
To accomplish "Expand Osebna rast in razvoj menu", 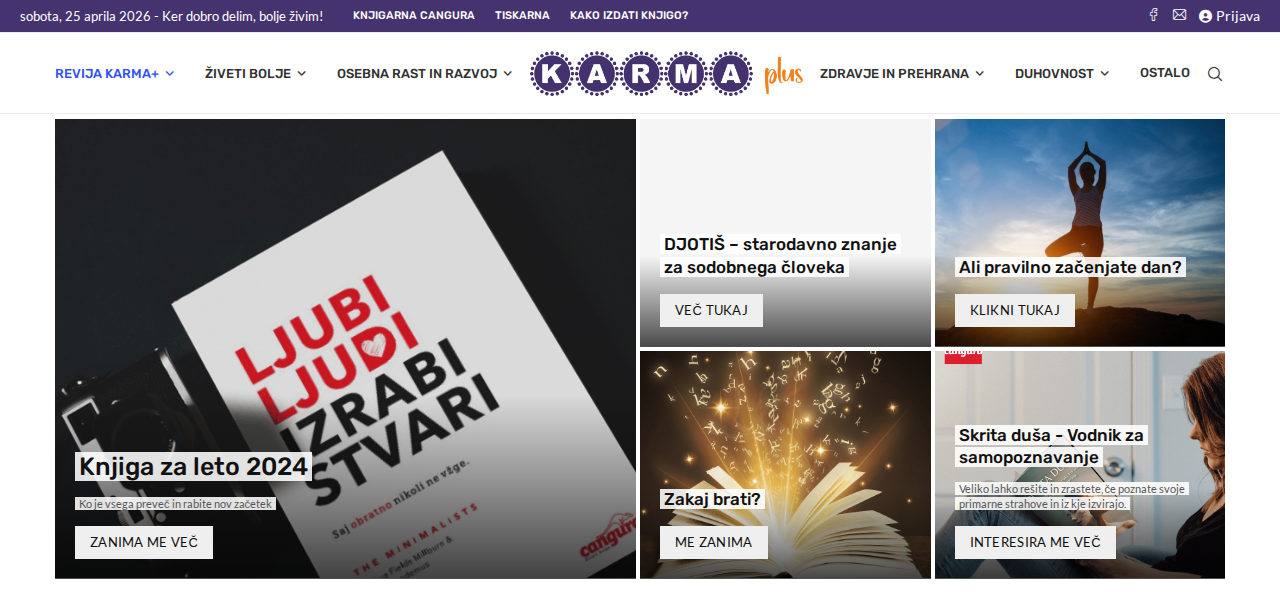I will pyautogui.click(x=425, y=73).
